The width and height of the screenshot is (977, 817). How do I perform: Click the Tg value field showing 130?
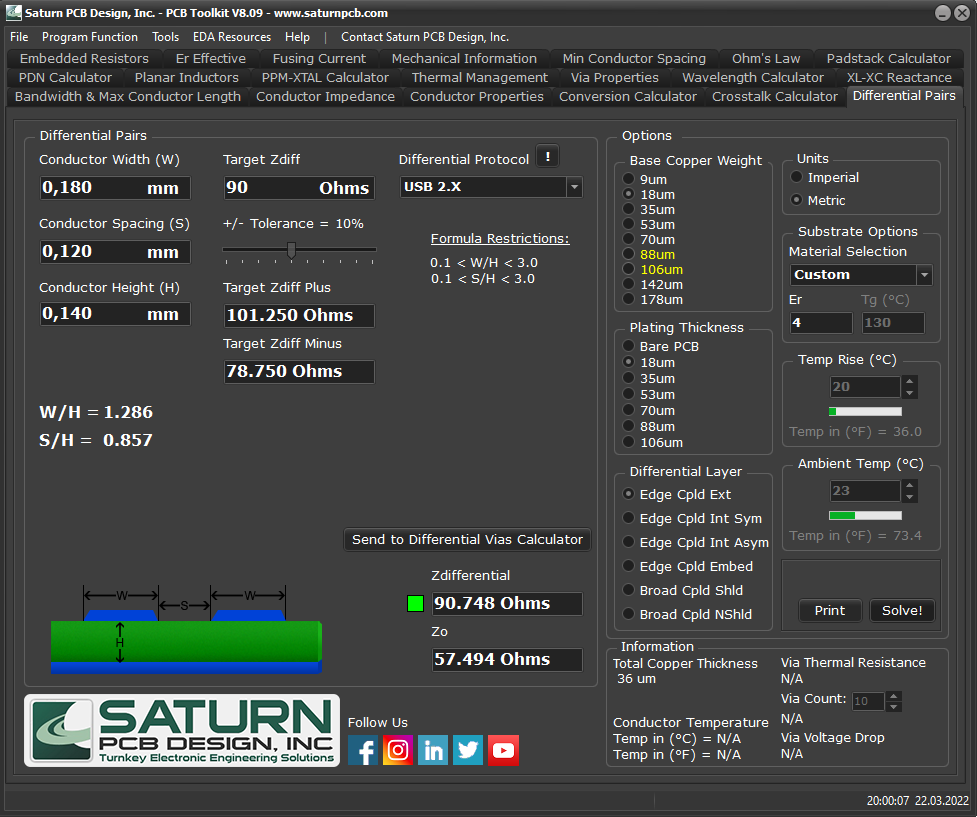(x=893, y=323)
